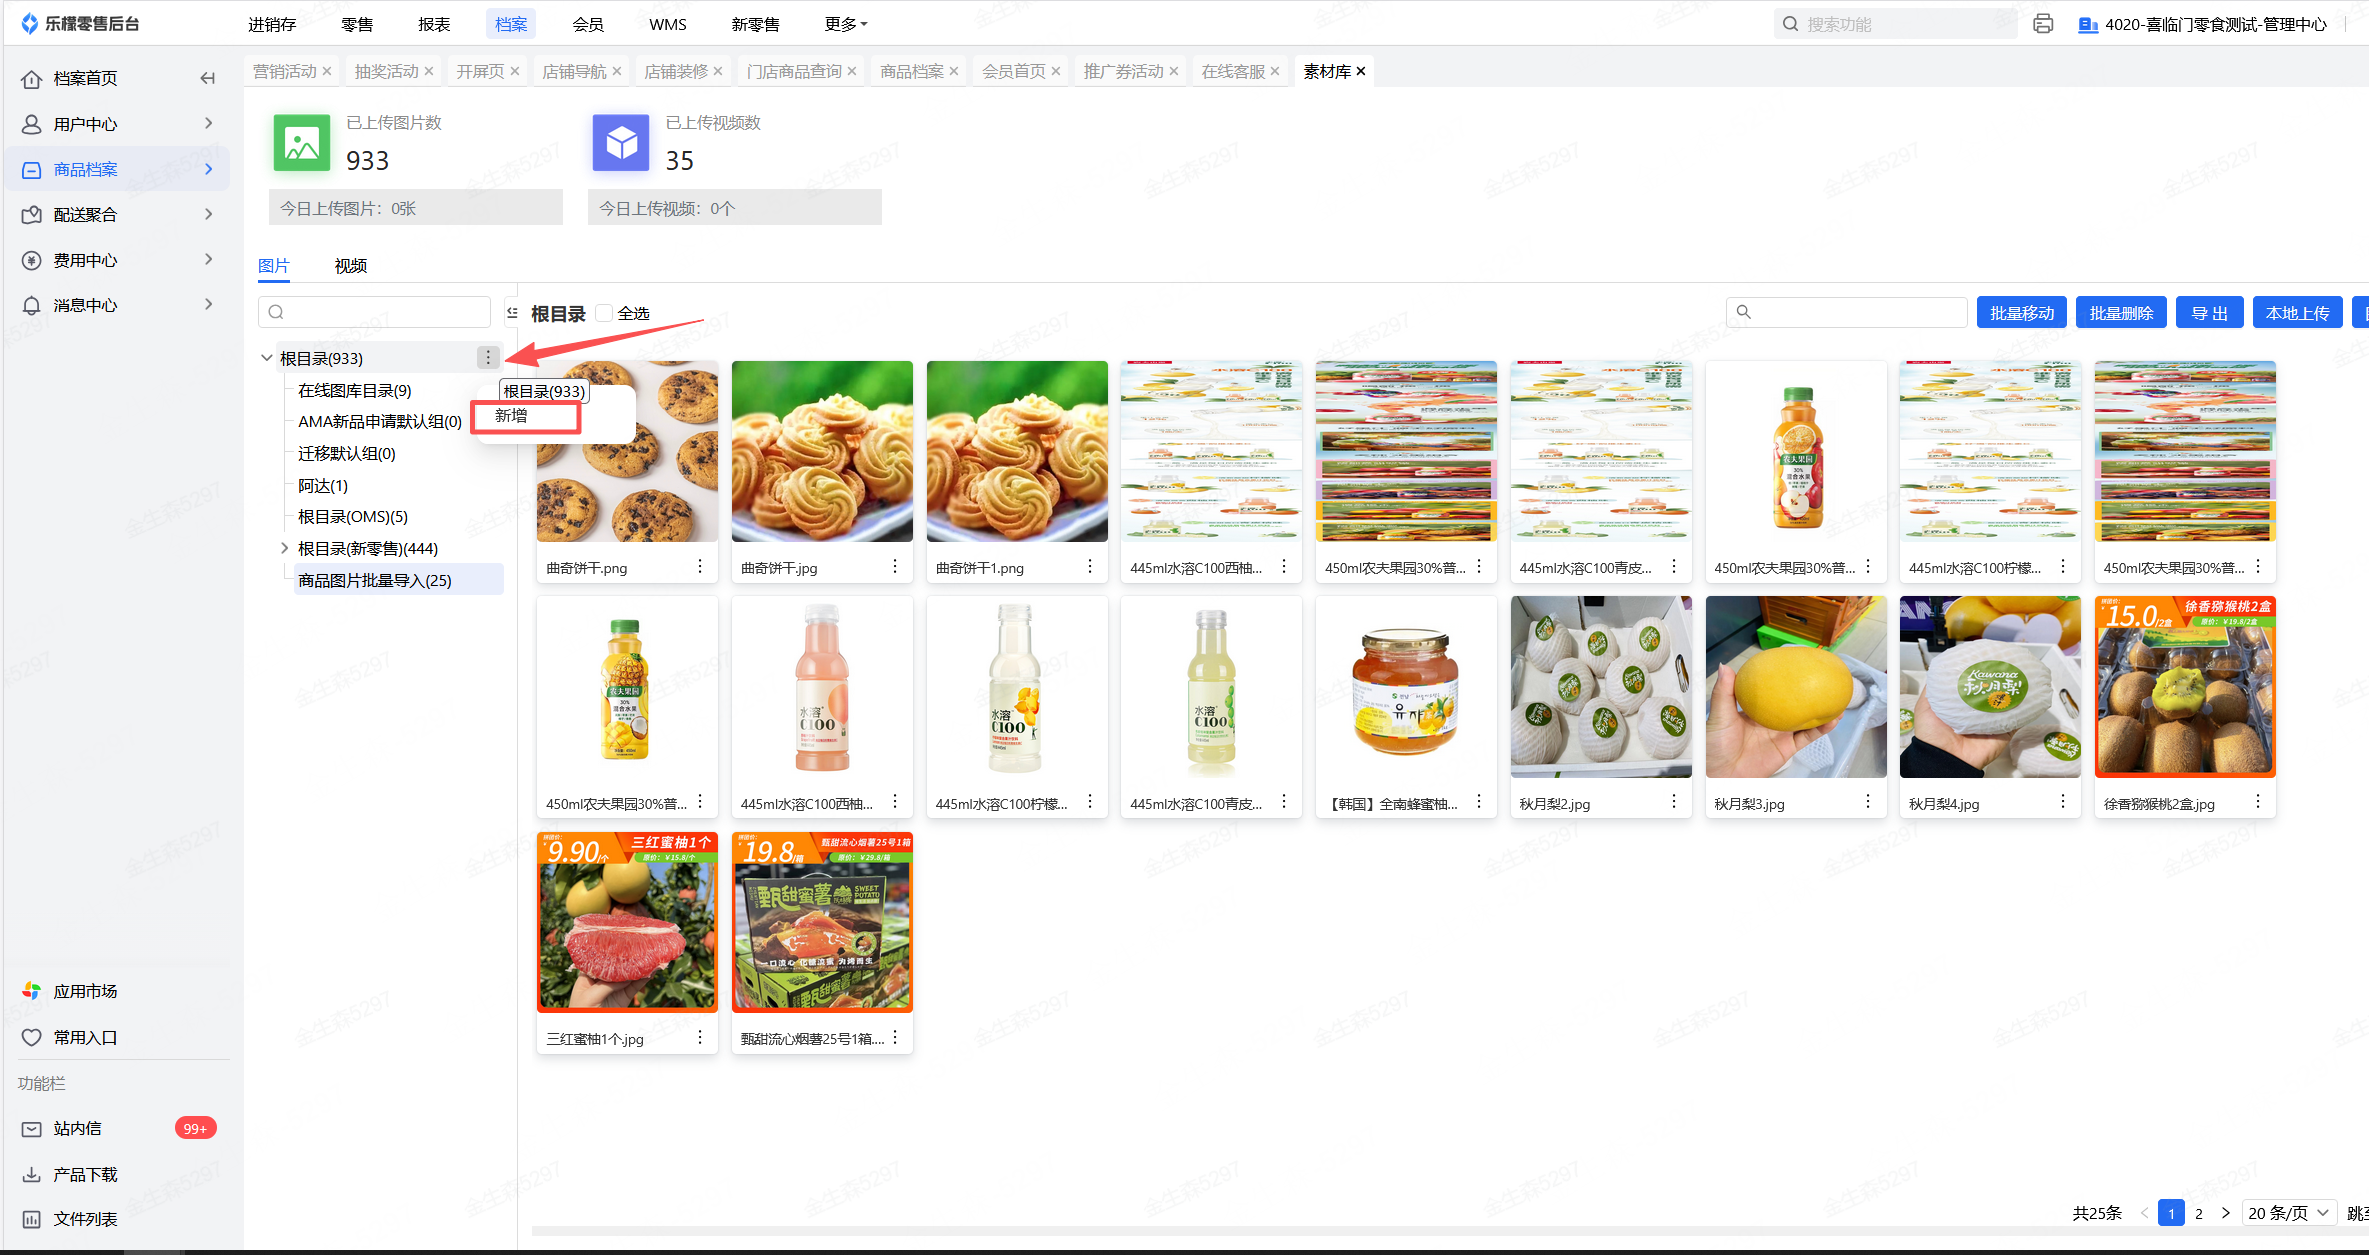Open three-dot menu for 曲奇饼干.png
2369x1255 pixels.
point(700,567)
